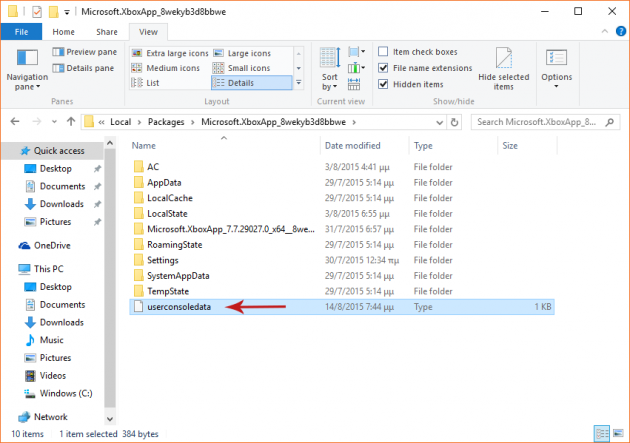Viewport: 630px width, 443px height.
Task: Open OneDrive in the navigation pane
Action: (53, 245)
